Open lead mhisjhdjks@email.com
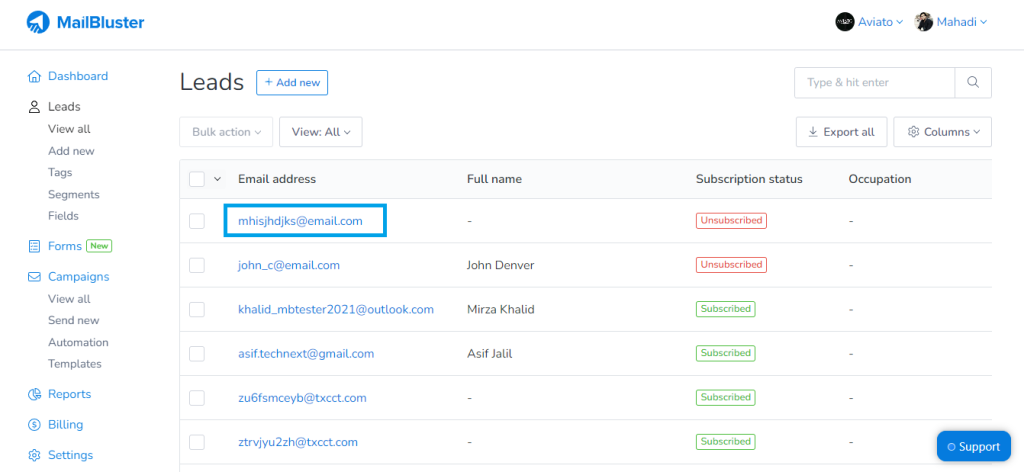This screenshot has height=472, width=1024. (x=300, y=221)
